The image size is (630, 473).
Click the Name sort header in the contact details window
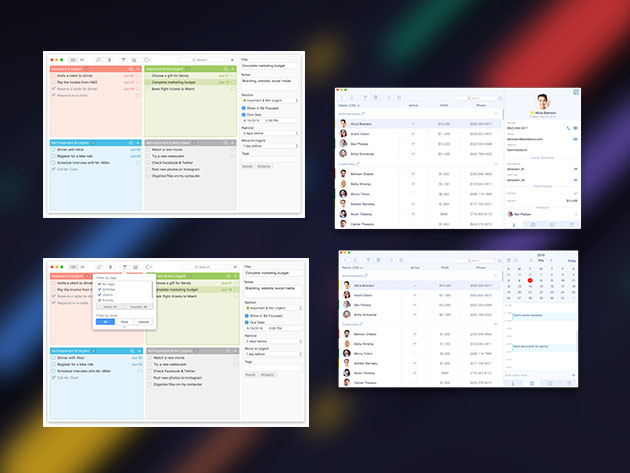coord(349,105)
